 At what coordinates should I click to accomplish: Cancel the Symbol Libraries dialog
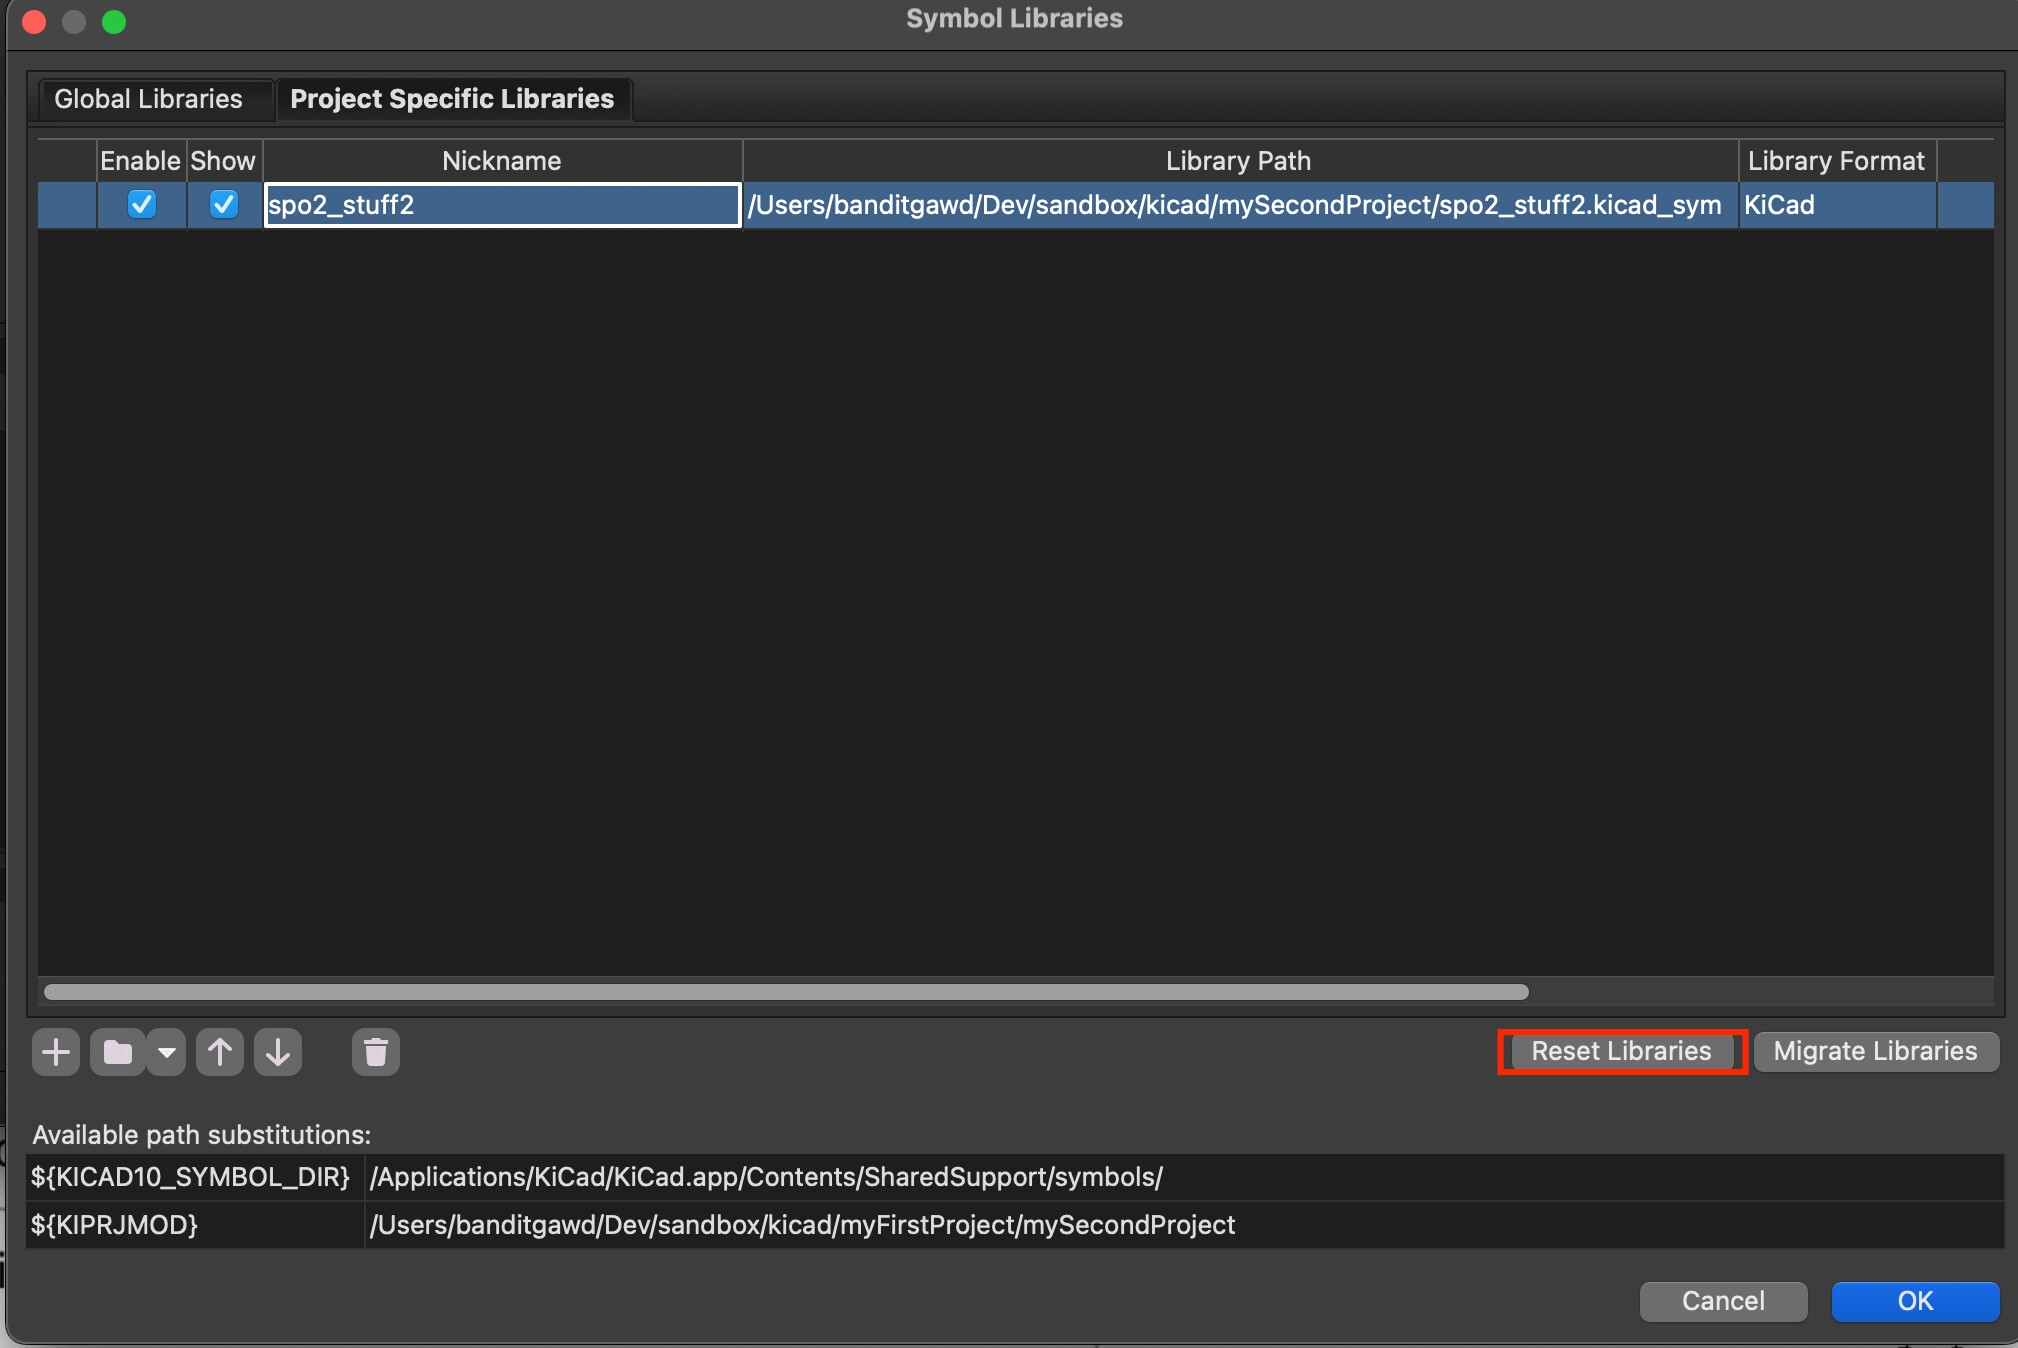[1723, 1301]
